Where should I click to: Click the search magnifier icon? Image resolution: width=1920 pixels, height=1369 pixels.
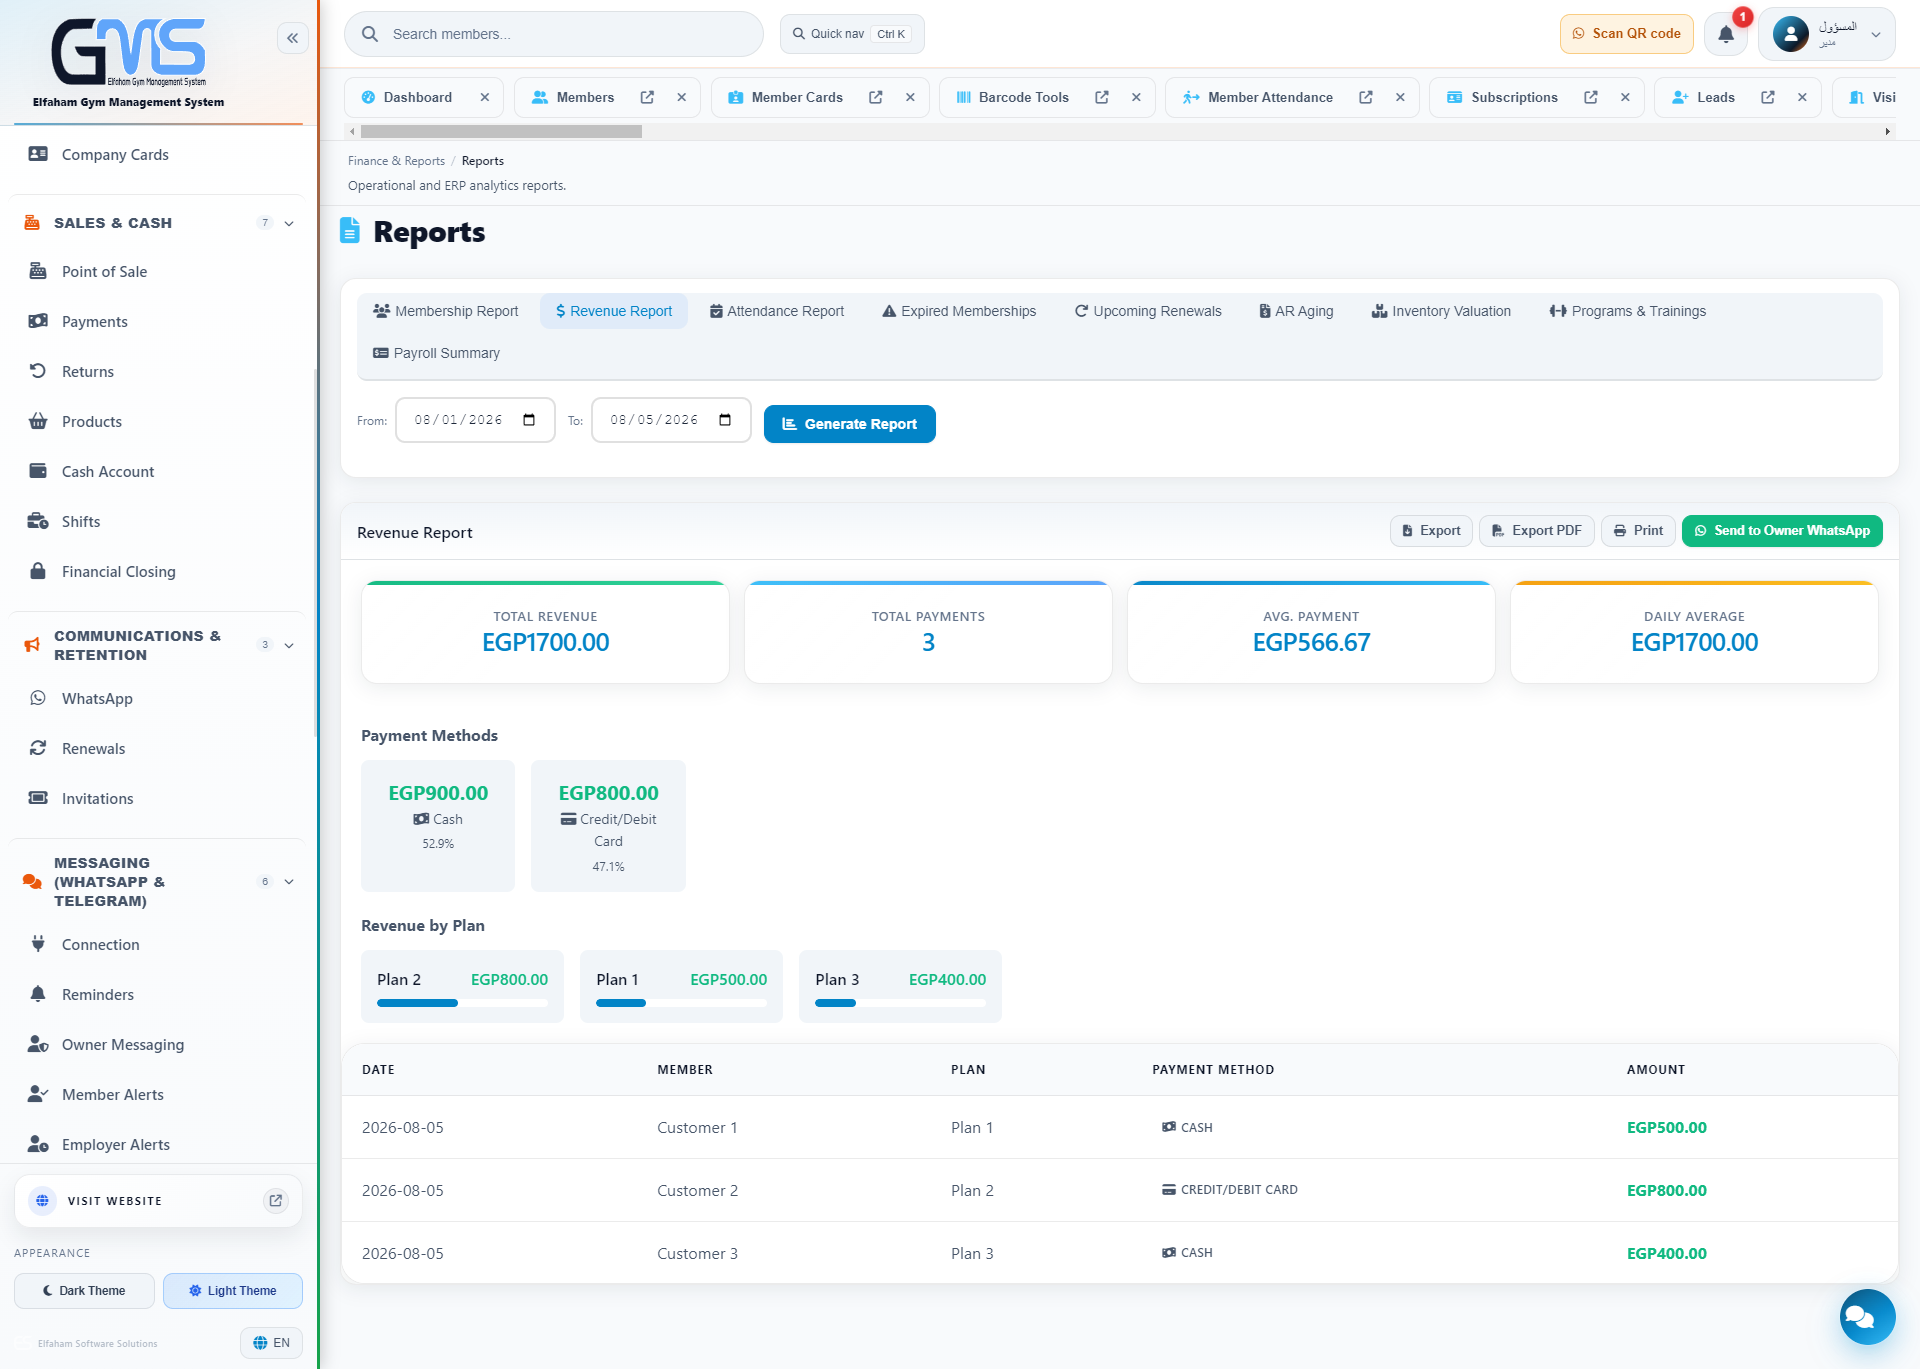370,34
